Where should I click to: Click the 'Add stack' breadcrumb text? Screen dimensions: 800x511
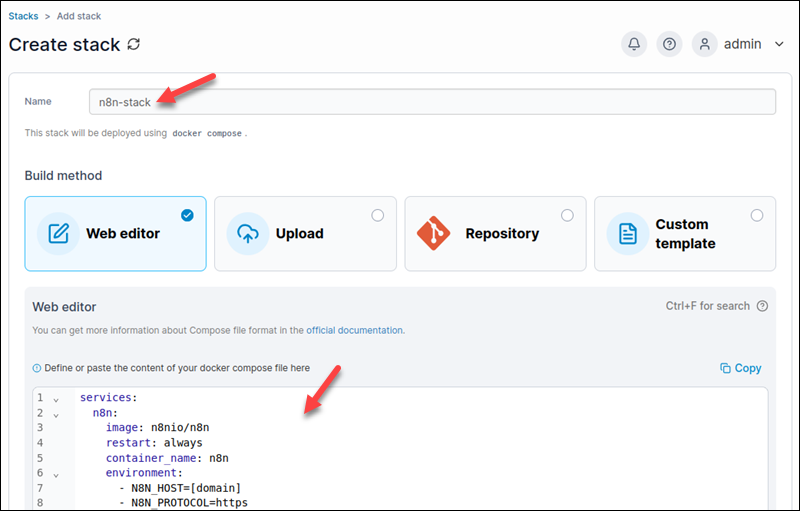click(x=79, y=16)
